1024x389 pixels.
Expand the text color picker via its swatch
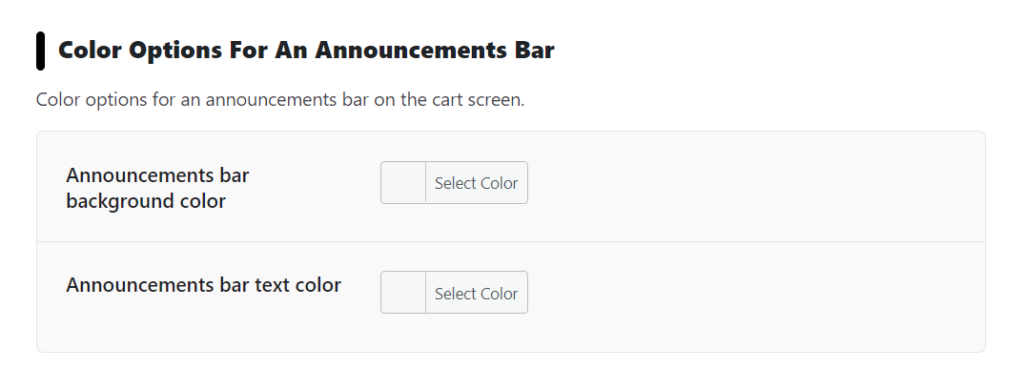403,292
